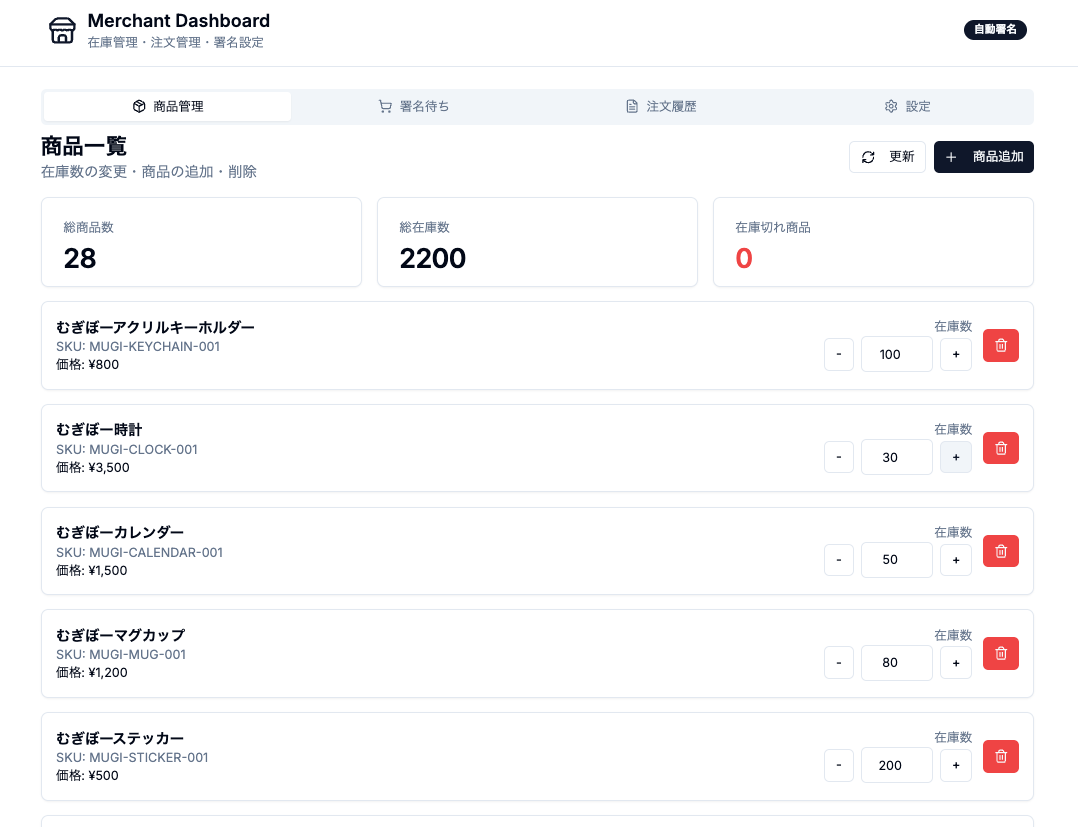This screenshot has width=1078, height=827.
Task: Decrease stock for むぎぼー時計
Action: 838,457
